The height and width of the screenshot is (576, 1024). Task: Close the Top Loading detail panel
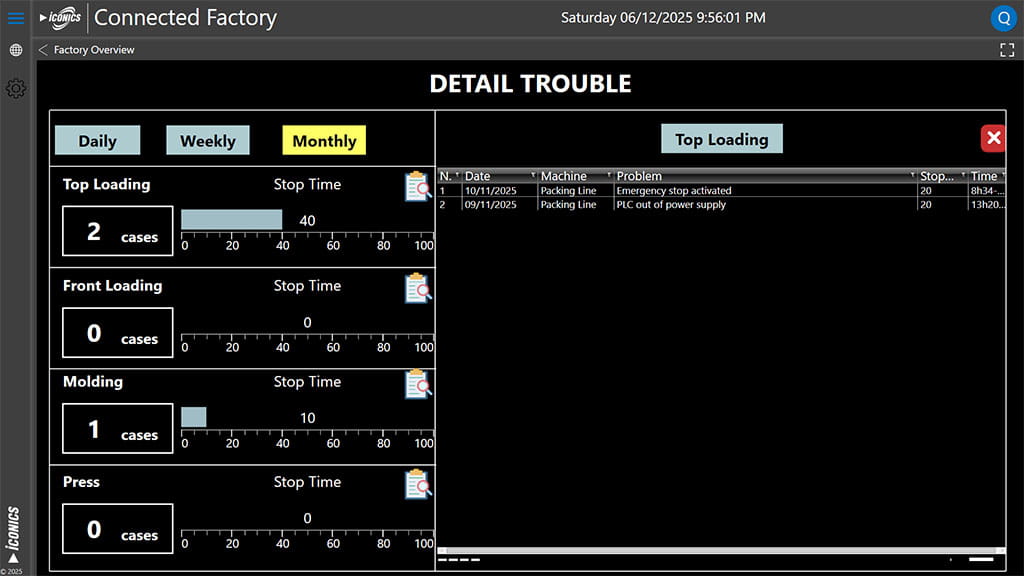tap(993, 138)
